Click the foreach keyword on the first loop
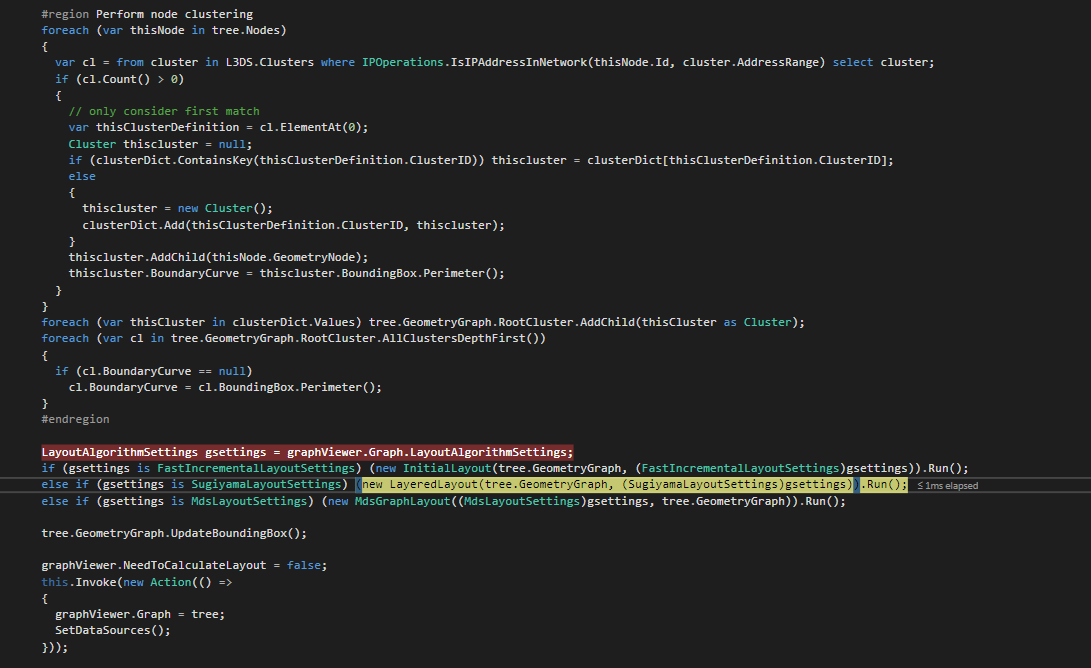Image resolution: width=1091 pixels, height=668 pixels. coord(65,29)
